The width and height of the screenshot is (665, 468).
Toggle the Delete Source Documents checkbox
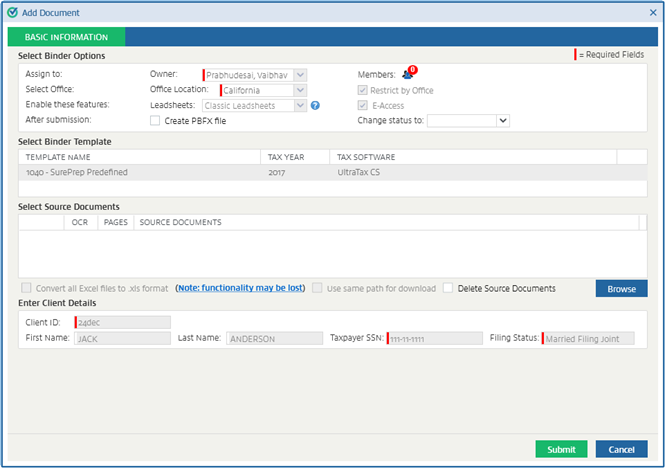[448, 289]
